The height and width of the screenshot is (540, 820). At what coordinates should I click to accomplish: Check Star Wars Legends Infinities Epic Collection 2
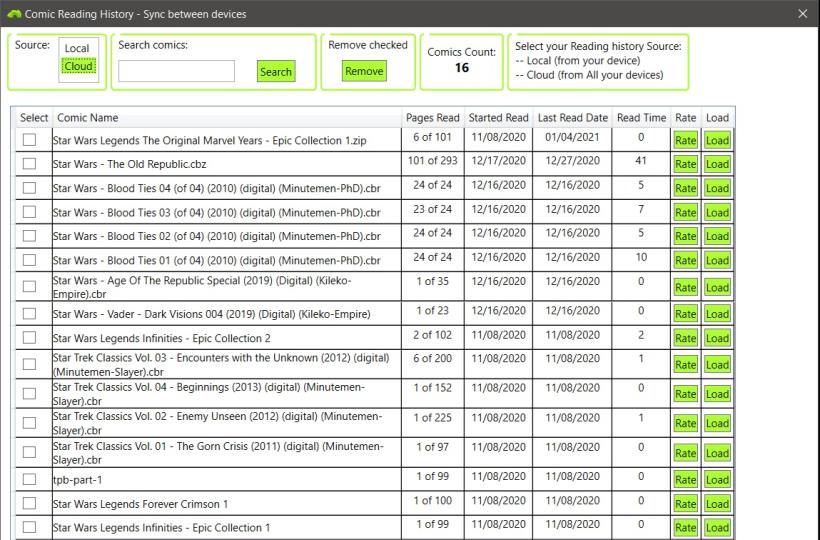click(29, 338)
